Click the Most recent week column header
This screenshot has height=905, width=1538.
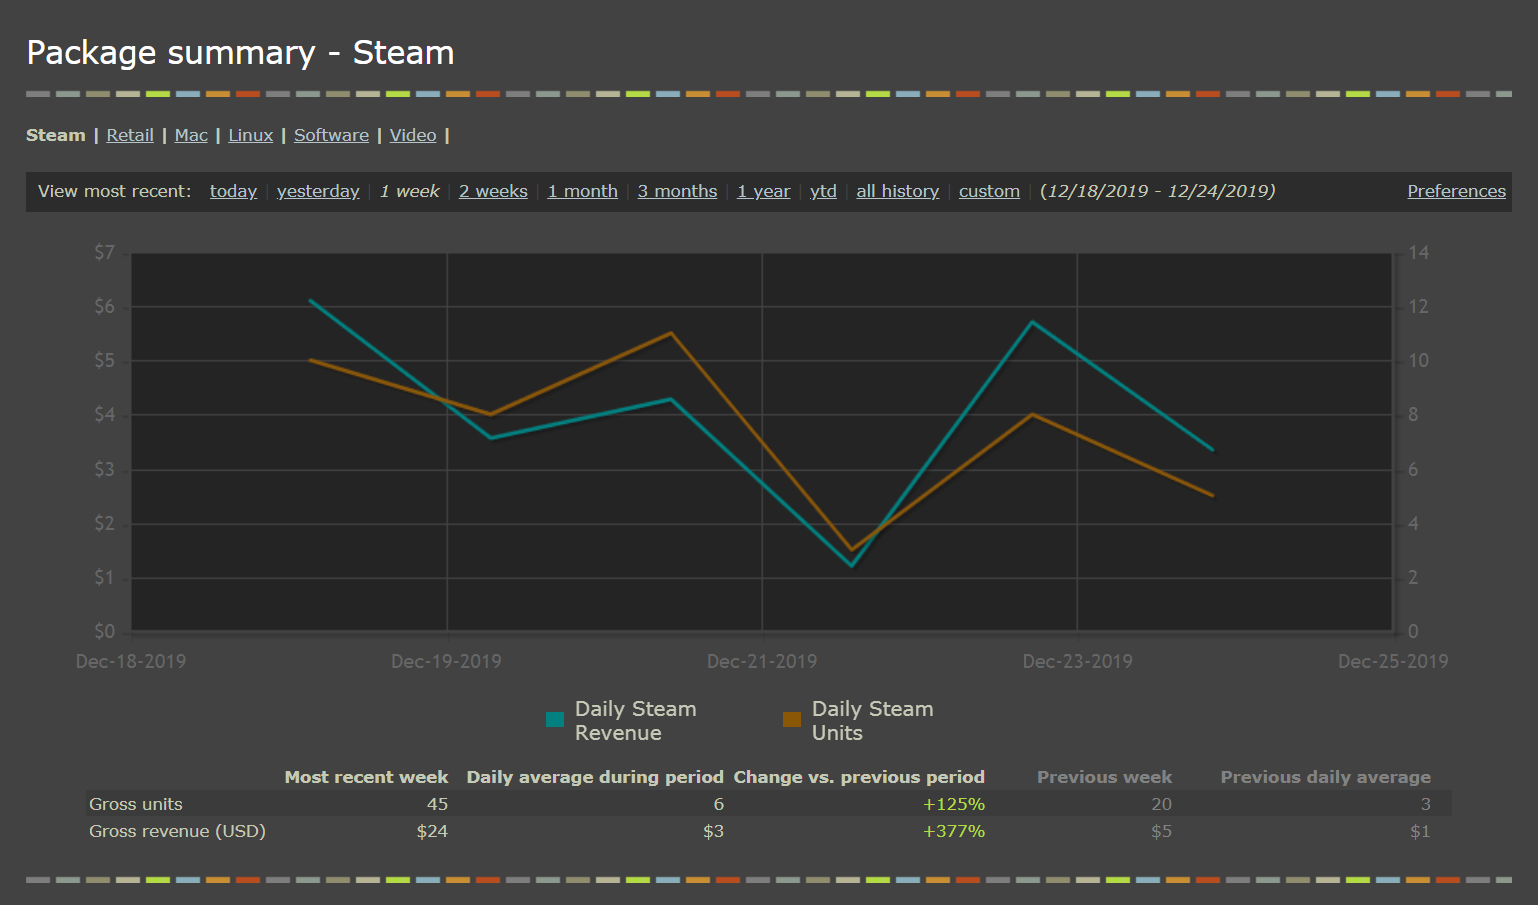(x=366, y=777)
